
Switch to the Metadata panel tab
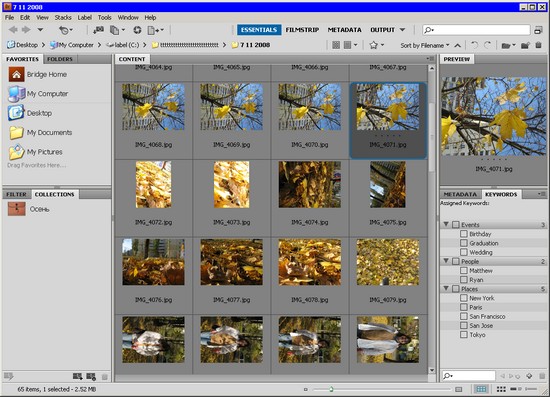[460, 194]
